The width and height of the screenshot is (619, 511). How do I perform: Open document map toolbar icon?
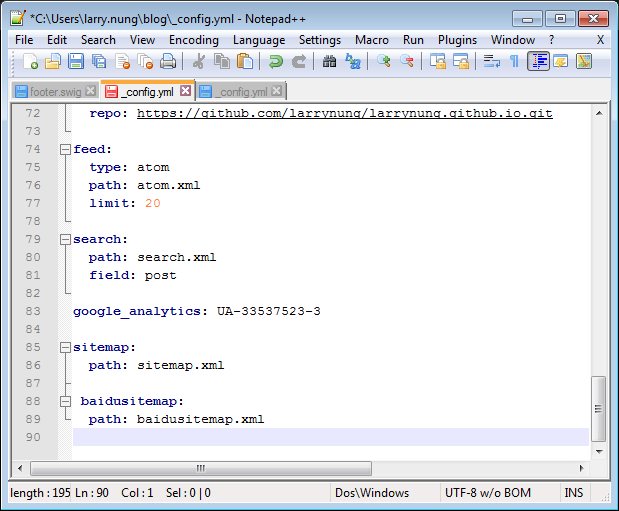[584, 62]
